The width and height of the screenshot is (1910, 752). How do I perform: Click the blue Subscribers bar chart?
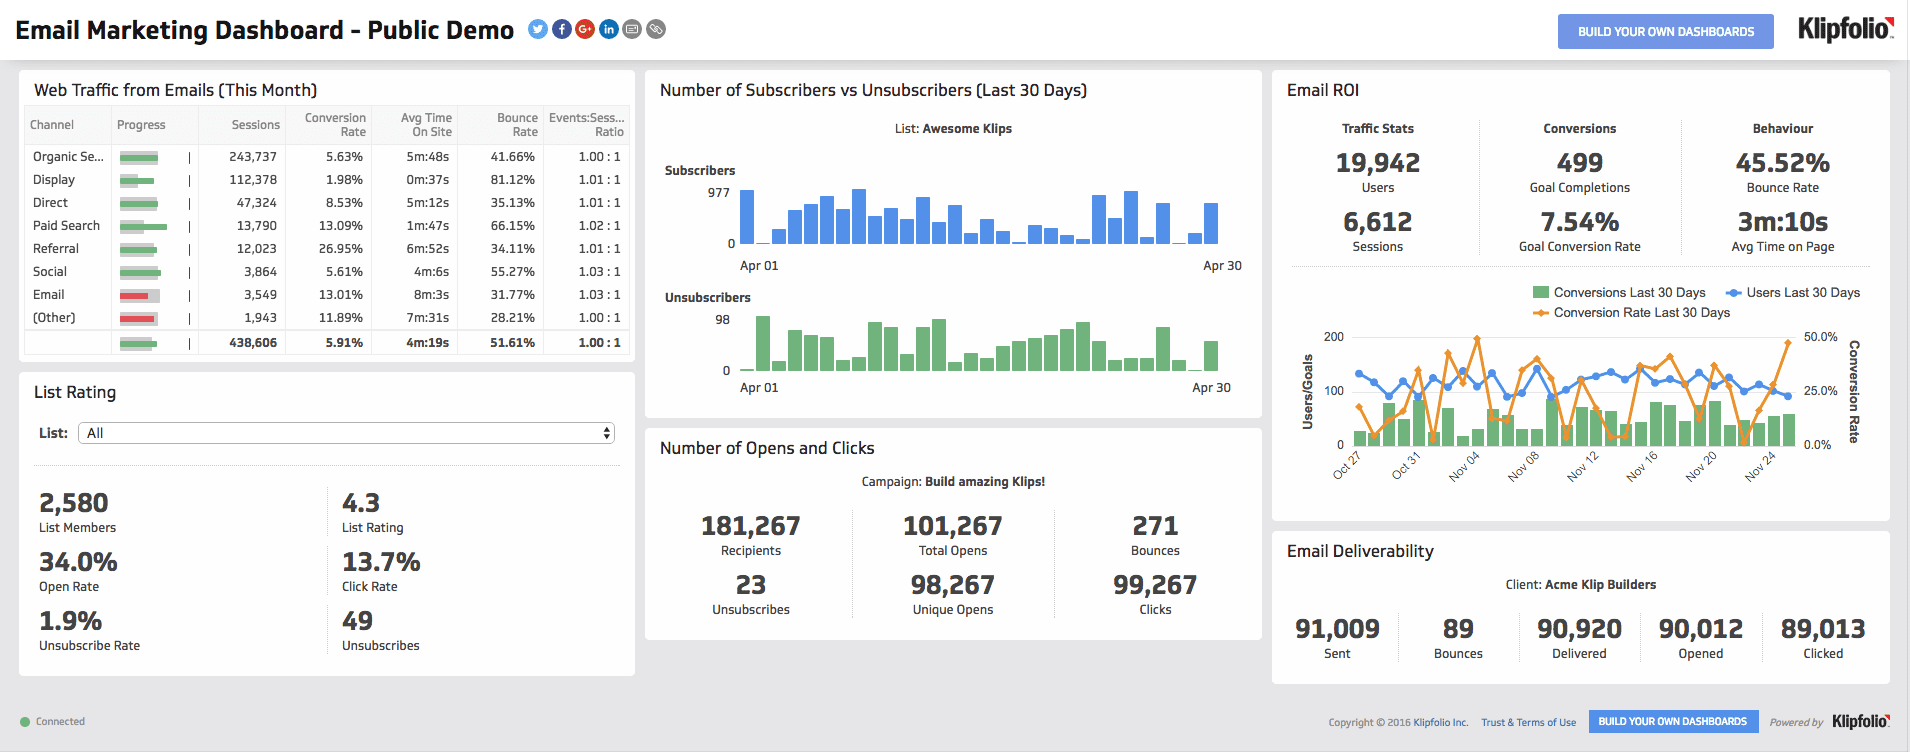click(x=979, y=217)
